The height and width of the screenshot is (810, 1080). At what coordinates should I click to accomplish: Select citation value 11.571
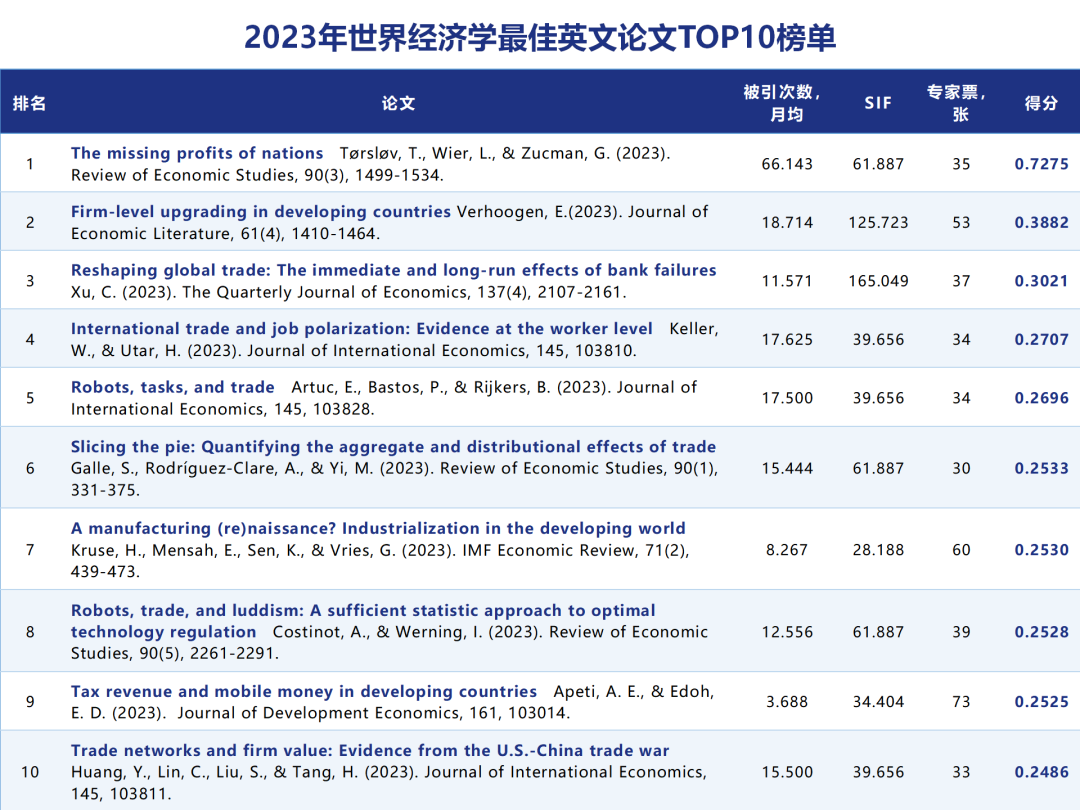click(787, 281)
